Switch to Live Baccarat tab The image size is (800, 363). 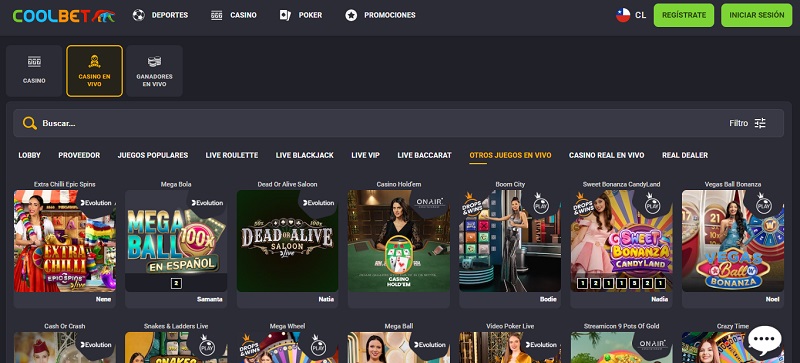pyautogui.click(x=424, y=155)
